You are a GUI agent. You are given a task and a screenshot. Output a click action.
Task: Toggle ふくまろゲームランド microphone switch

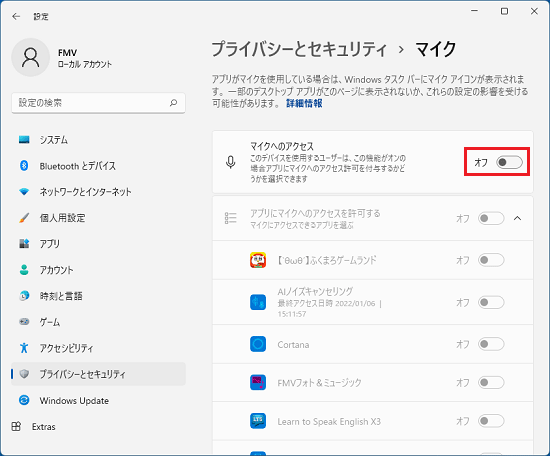[491, 260]
